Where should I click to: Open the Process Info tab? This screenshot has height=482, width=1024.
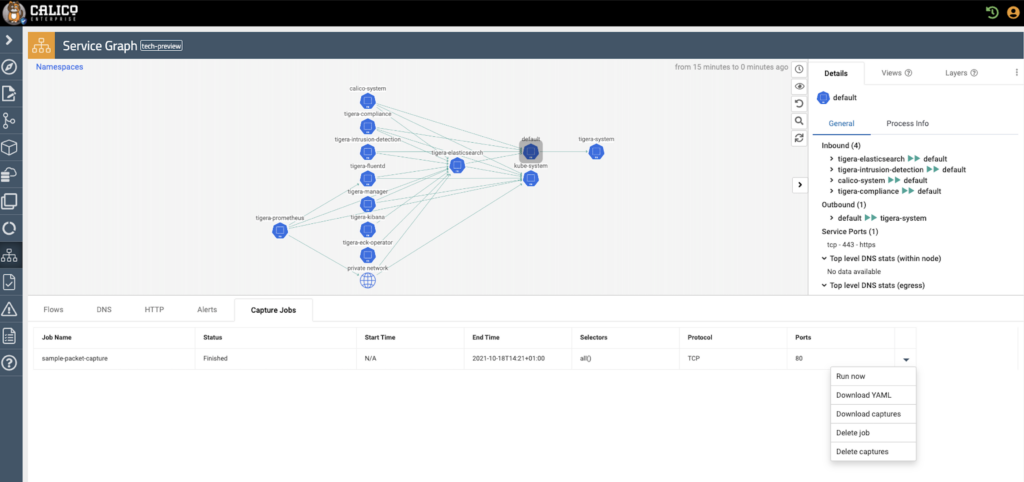(907, 123)
